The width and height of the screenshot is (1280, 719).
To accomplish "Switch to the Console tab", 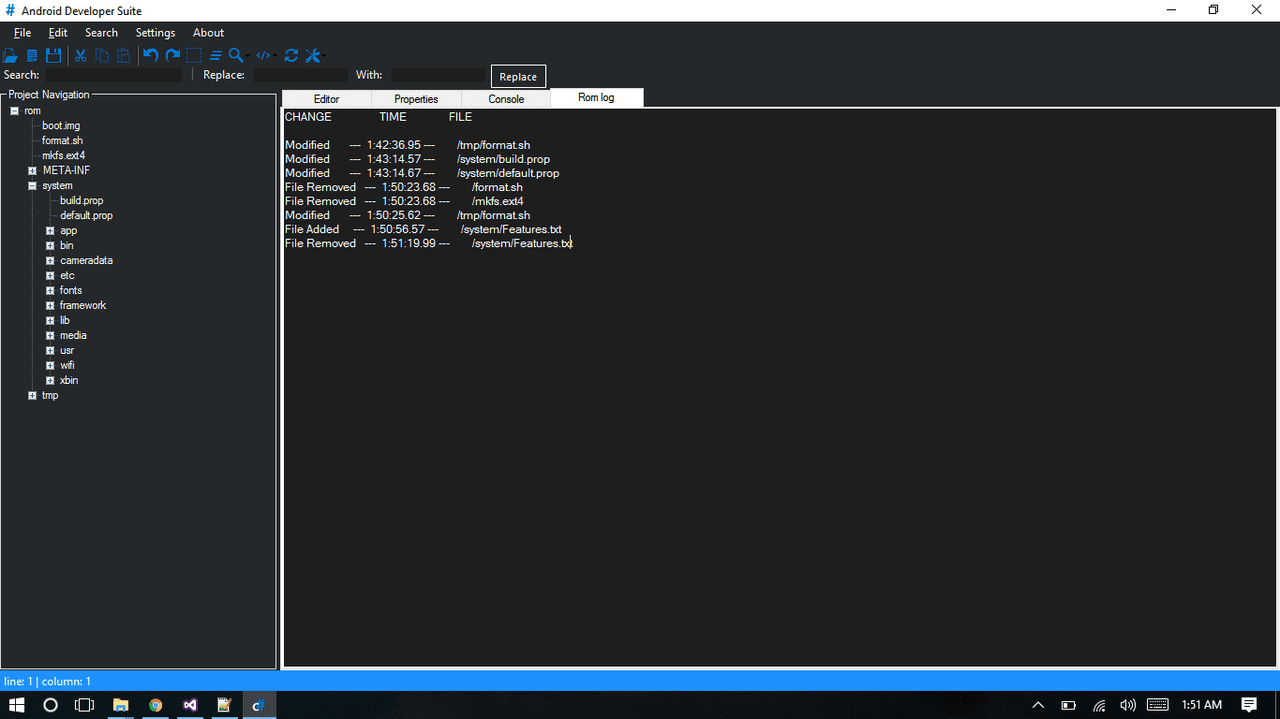I will pyautogui.click(x=506, y=99).
